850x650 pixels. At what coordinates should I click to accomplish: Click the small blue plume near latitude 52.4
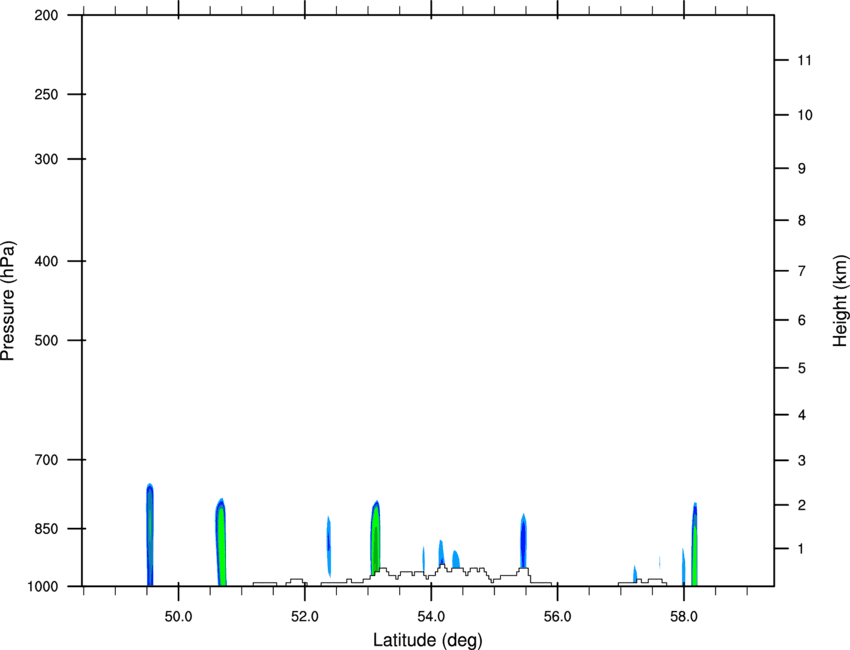point(329,546)
